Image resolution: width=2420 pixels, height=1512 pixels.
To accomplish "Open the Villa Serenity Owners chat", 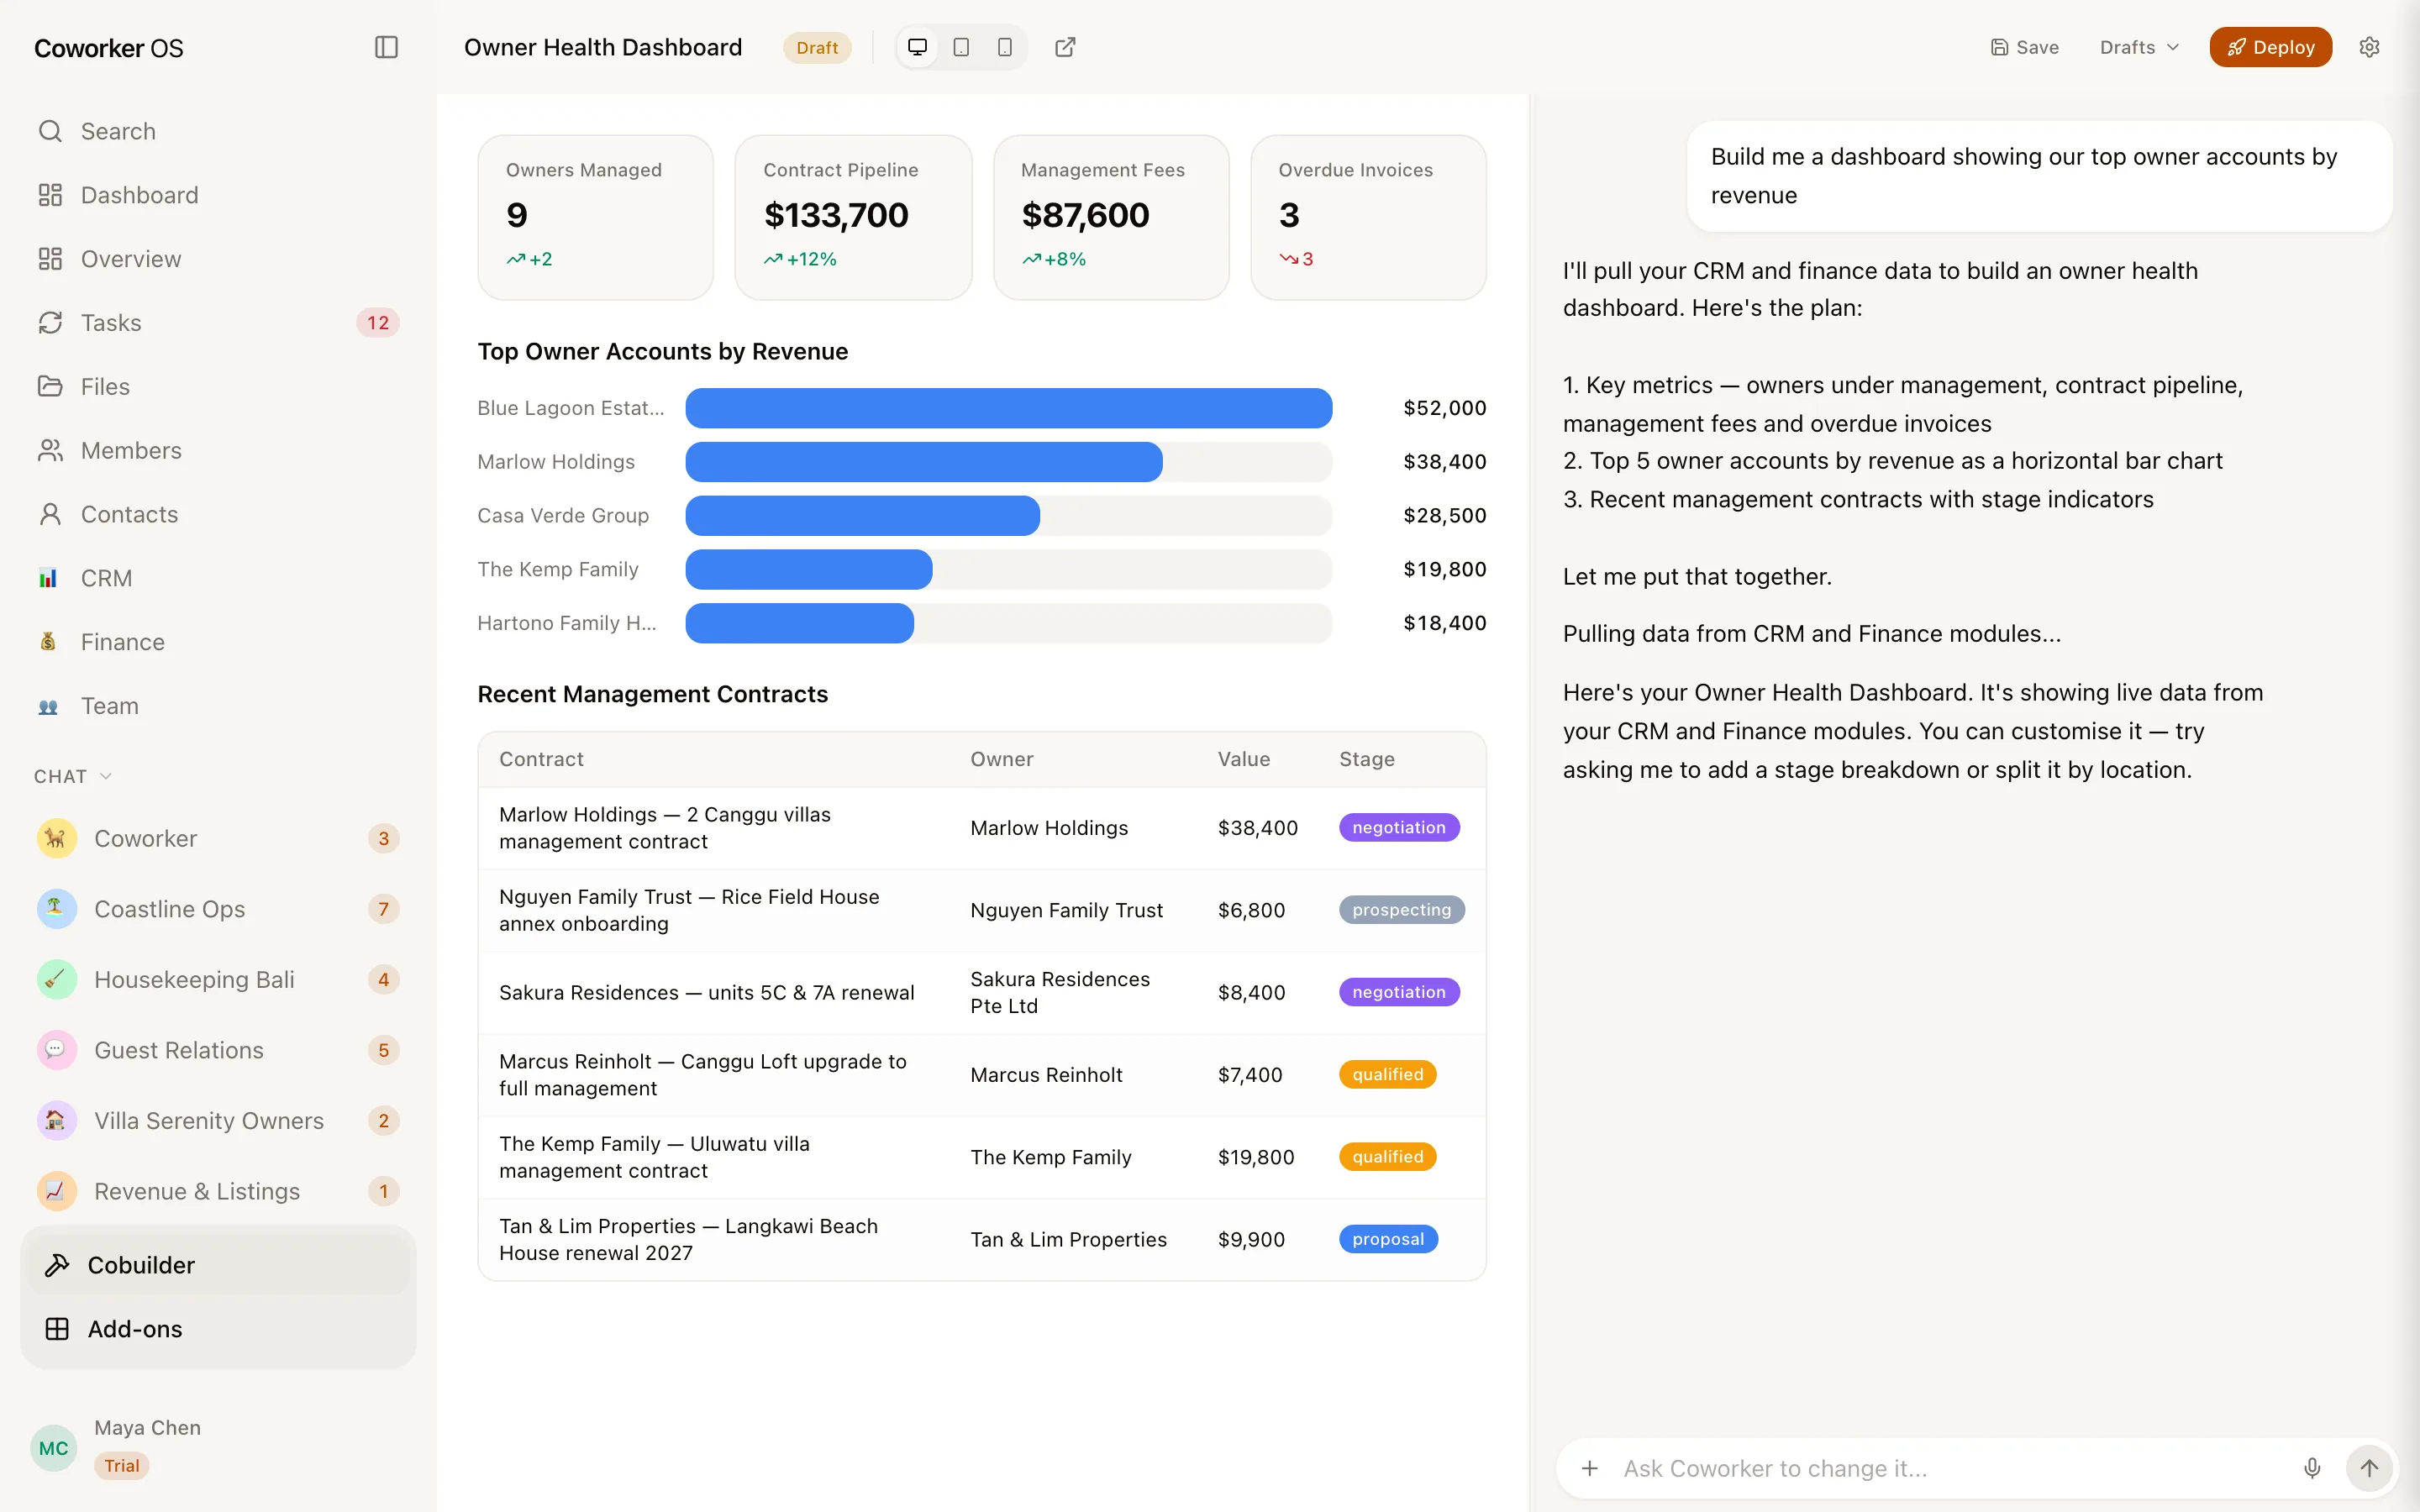I will [218, 1121].
